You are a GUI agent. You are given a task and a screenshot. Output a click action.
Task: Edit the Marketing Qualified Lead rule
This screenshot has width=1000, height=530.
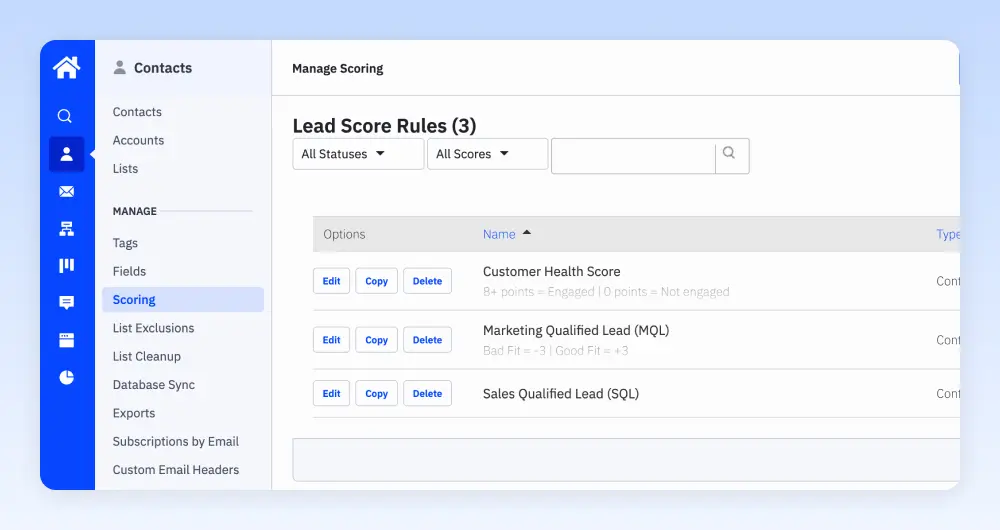click(332, 340)
